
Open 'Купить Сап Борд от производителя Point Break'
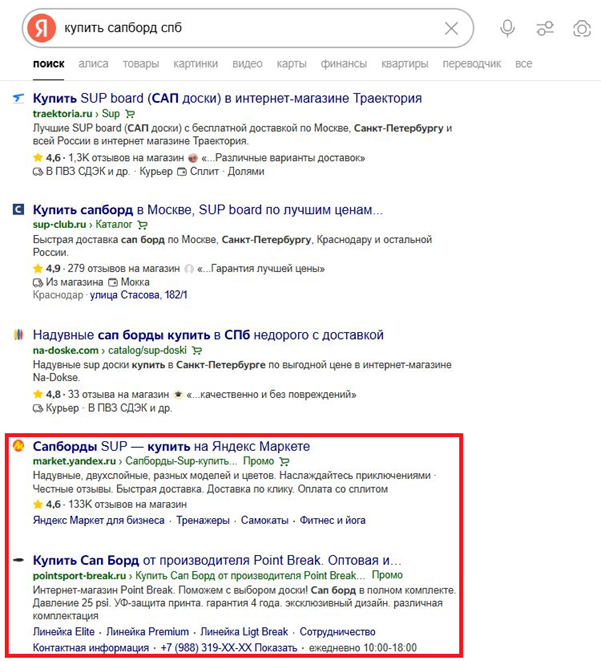click(x=217, y=560)
